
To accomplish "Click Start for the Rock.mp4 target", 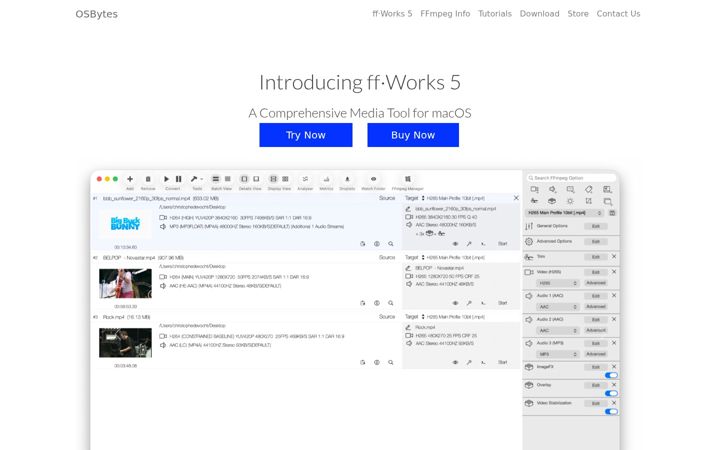I will [503, 362].
